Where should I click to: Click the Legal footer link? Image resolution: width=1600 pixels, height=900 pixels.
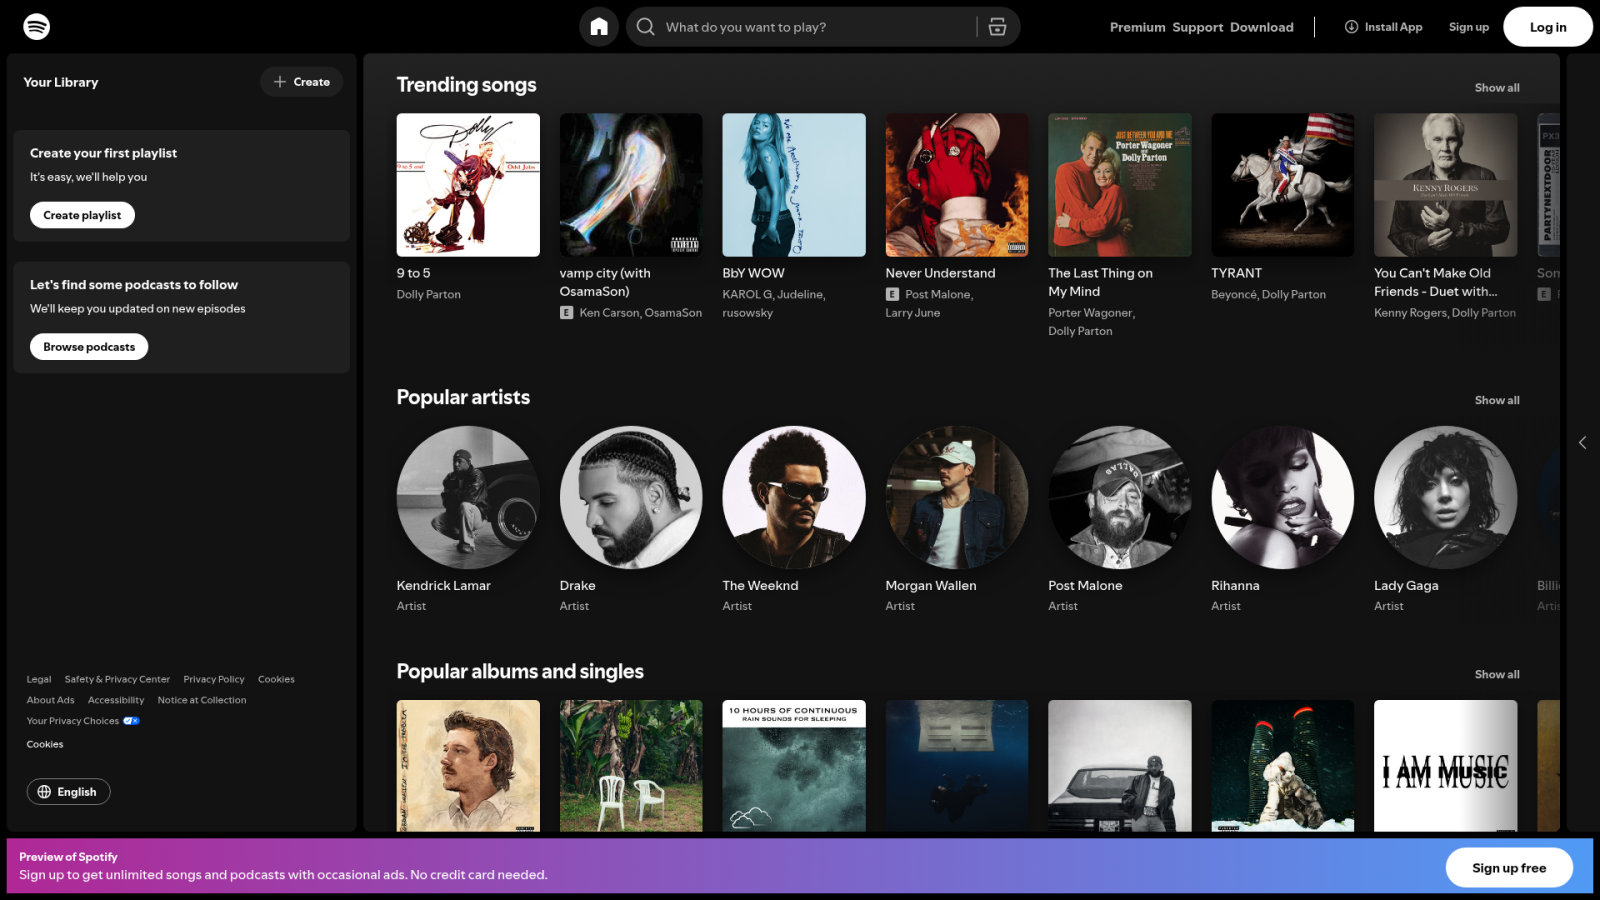[39, 679]
